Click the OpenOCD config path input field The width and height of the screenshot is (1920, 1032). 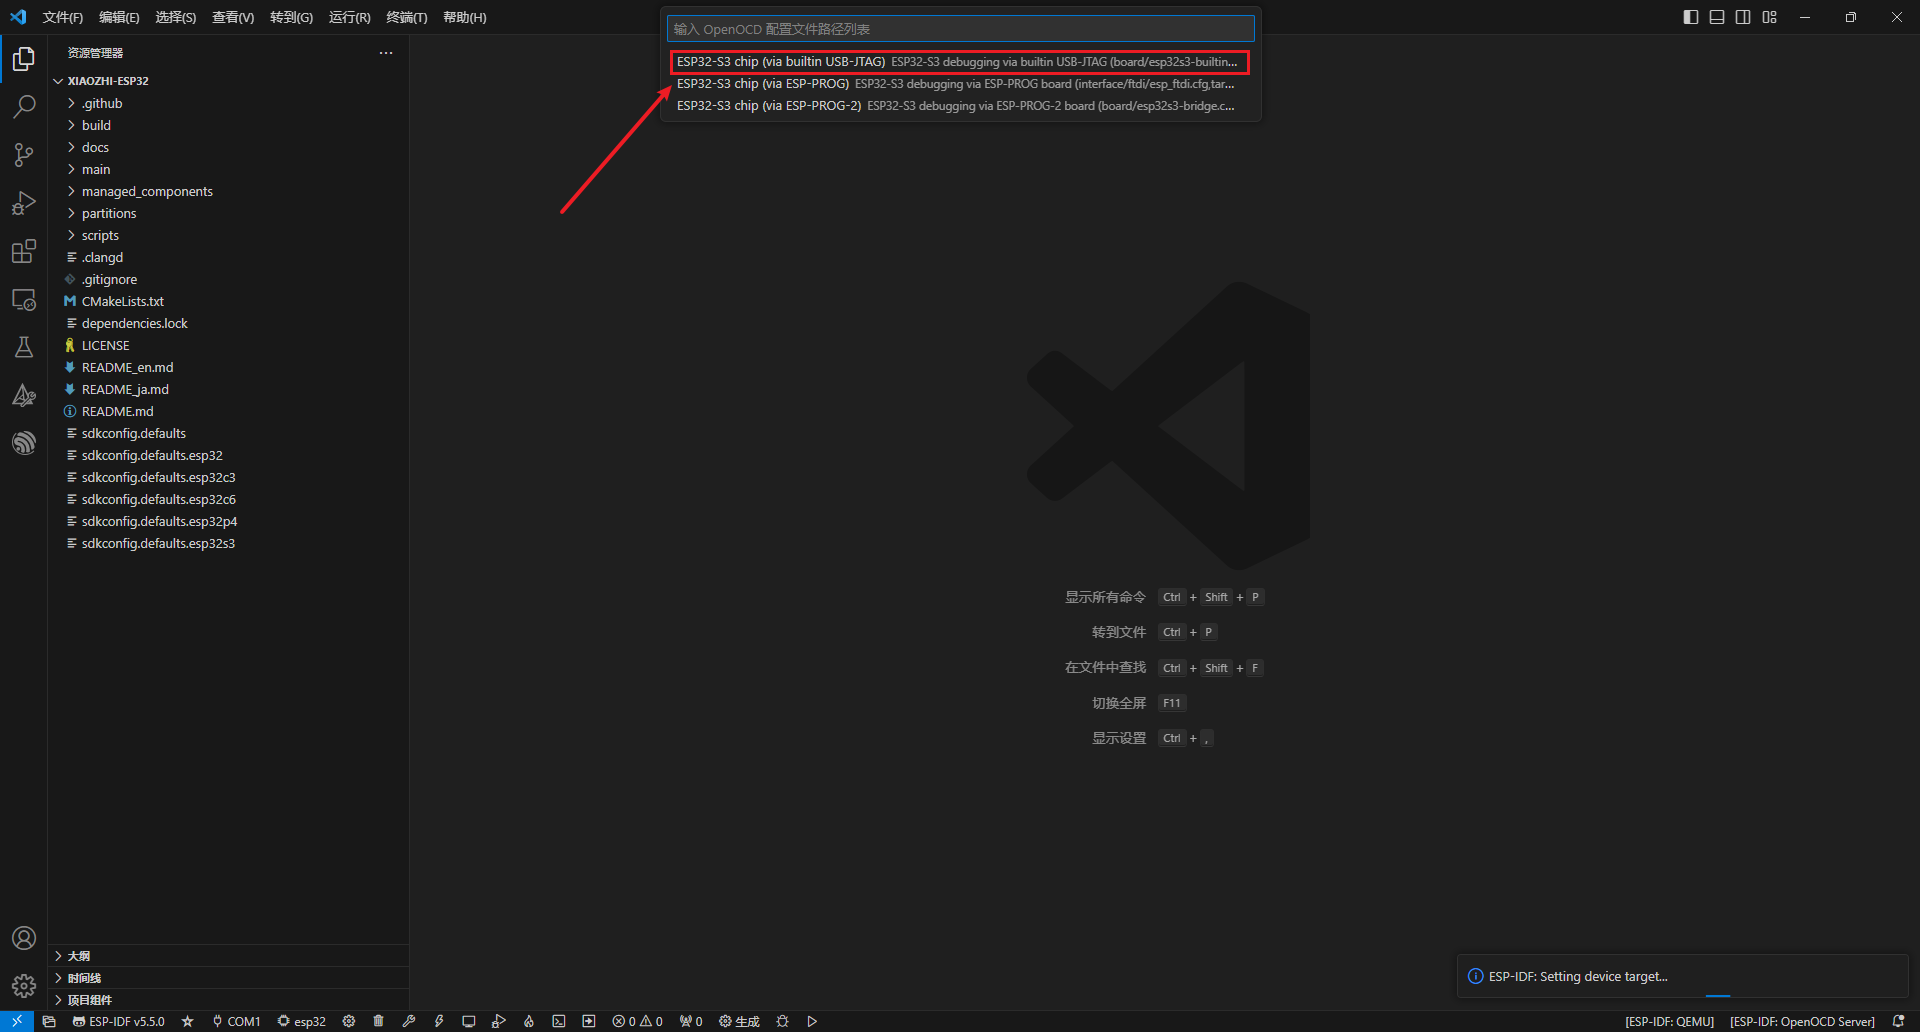(959, 29)
